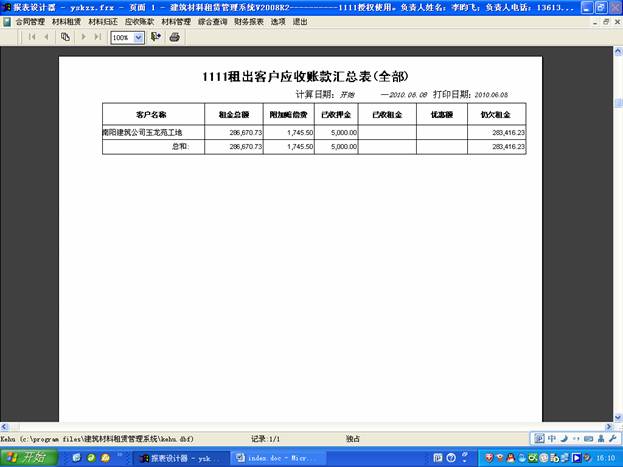Click the previous page arrow
The height and width of the screenshot is (467, 623).
(46, 37)
